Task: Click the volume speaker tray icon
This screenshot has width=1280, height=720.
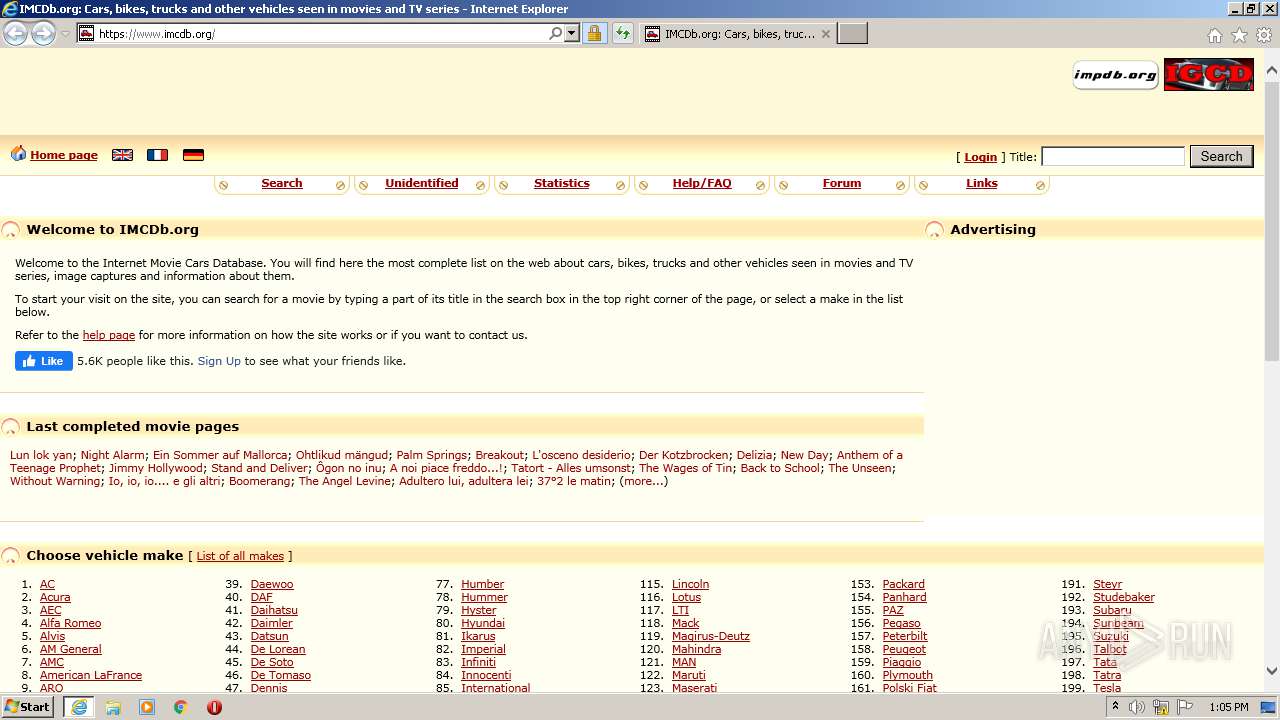Action: (1137, 707)
